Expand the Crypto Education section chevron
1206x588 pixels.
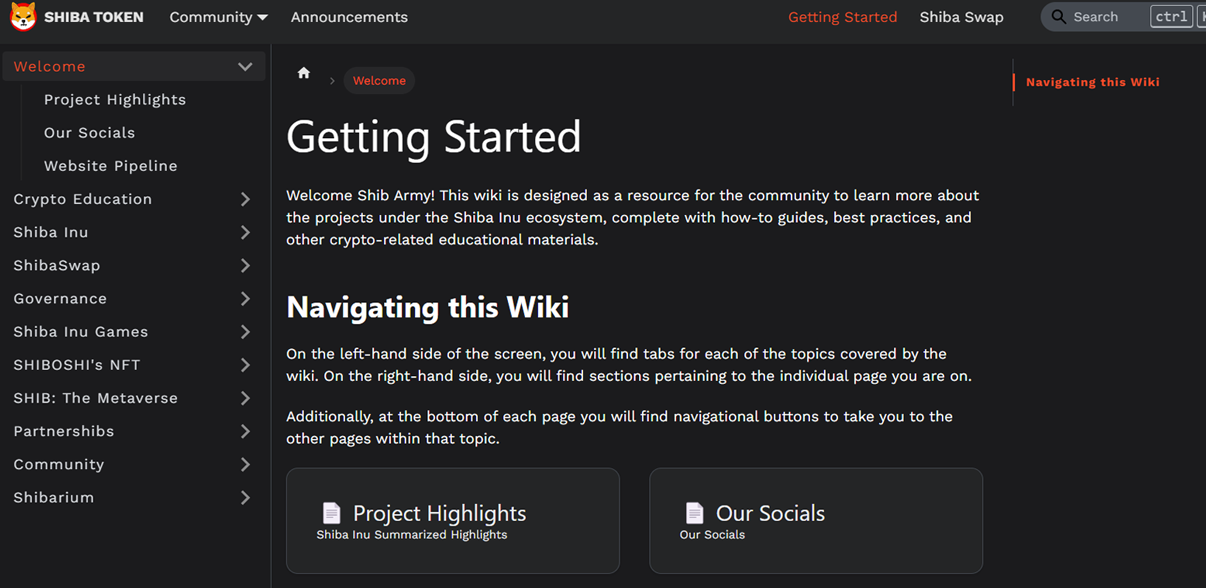coord(245,200)
